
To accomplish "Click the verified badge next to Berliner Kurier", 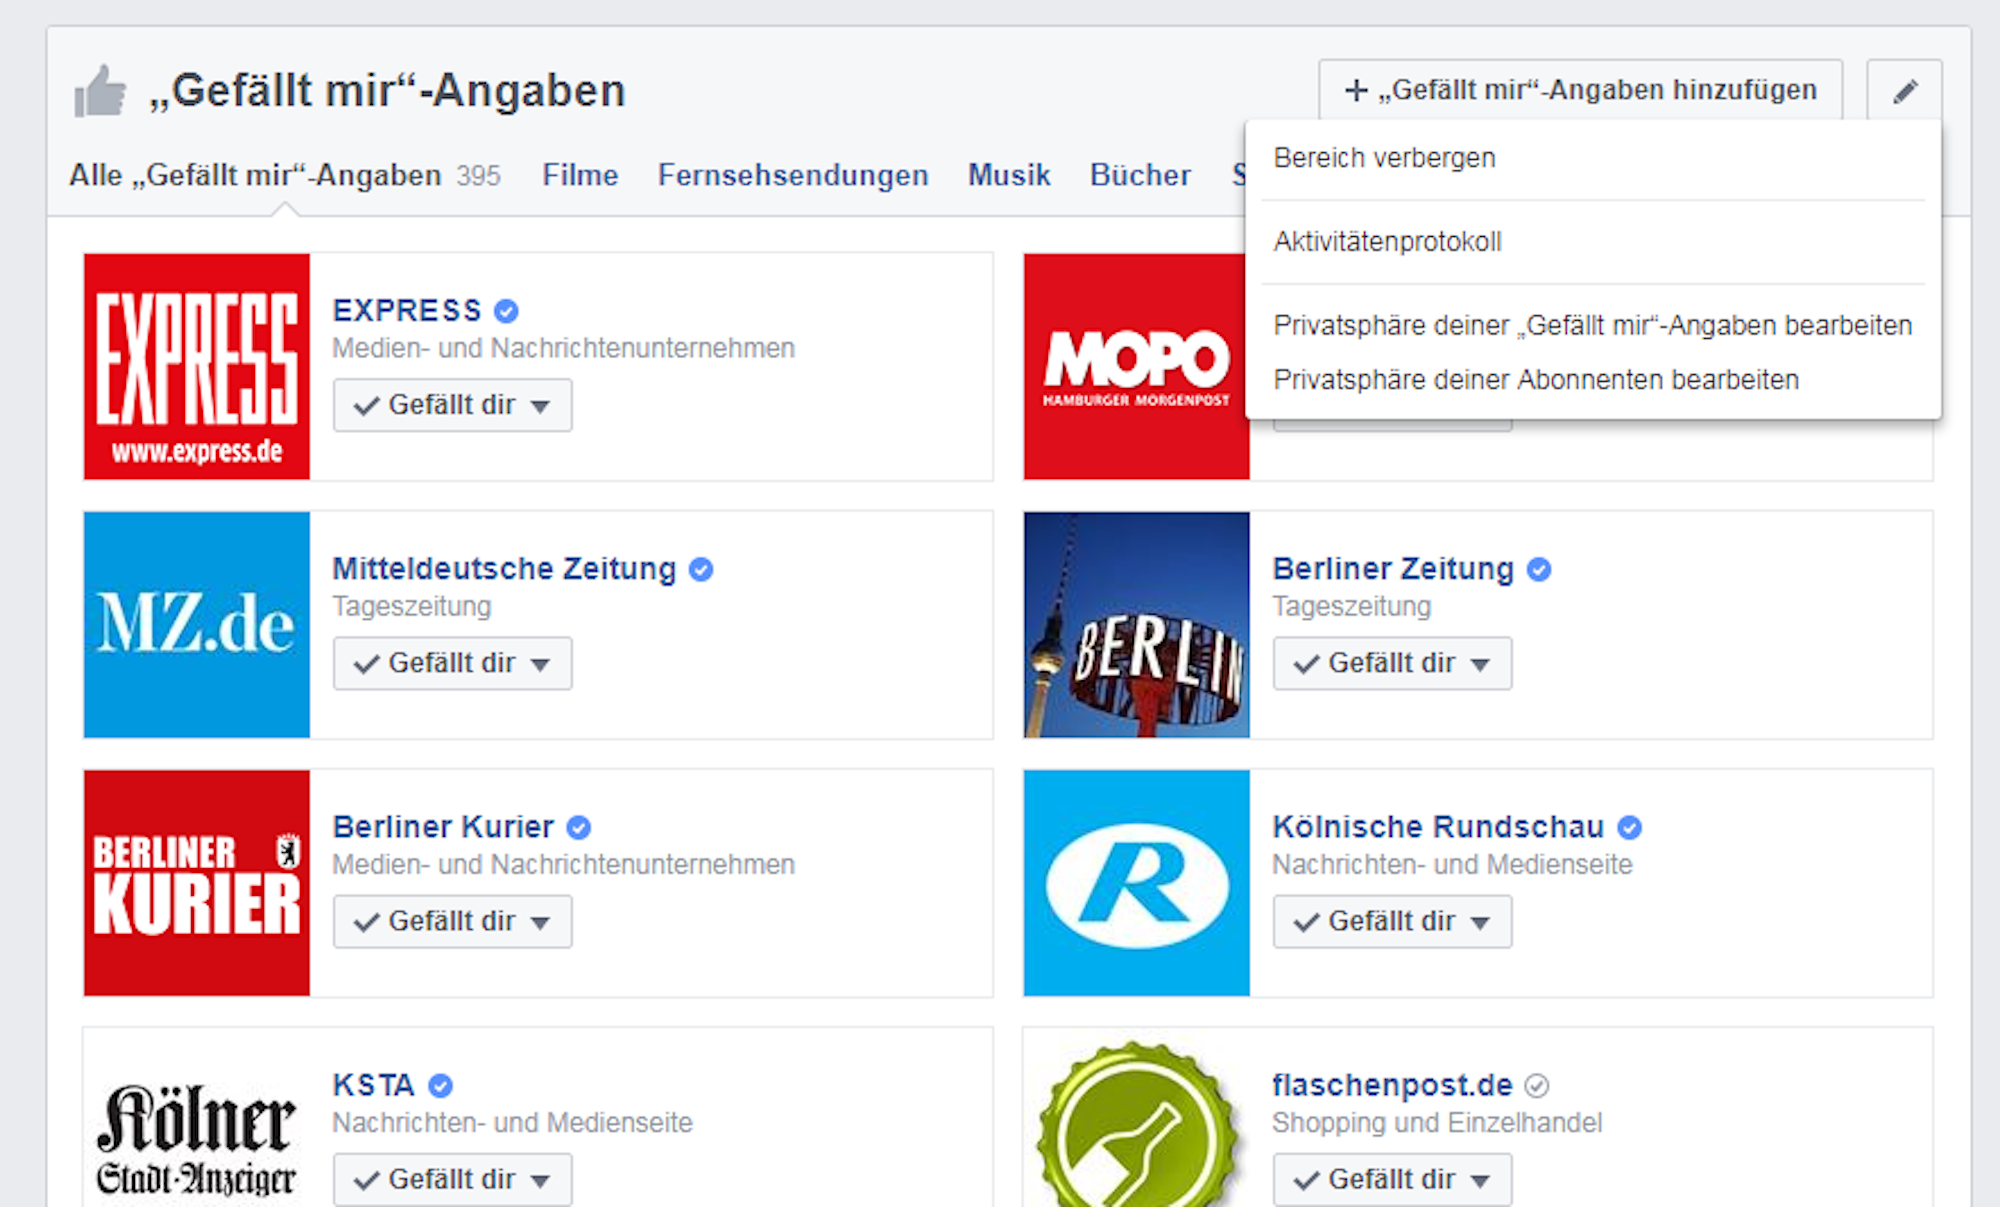I will click(578, 826).
